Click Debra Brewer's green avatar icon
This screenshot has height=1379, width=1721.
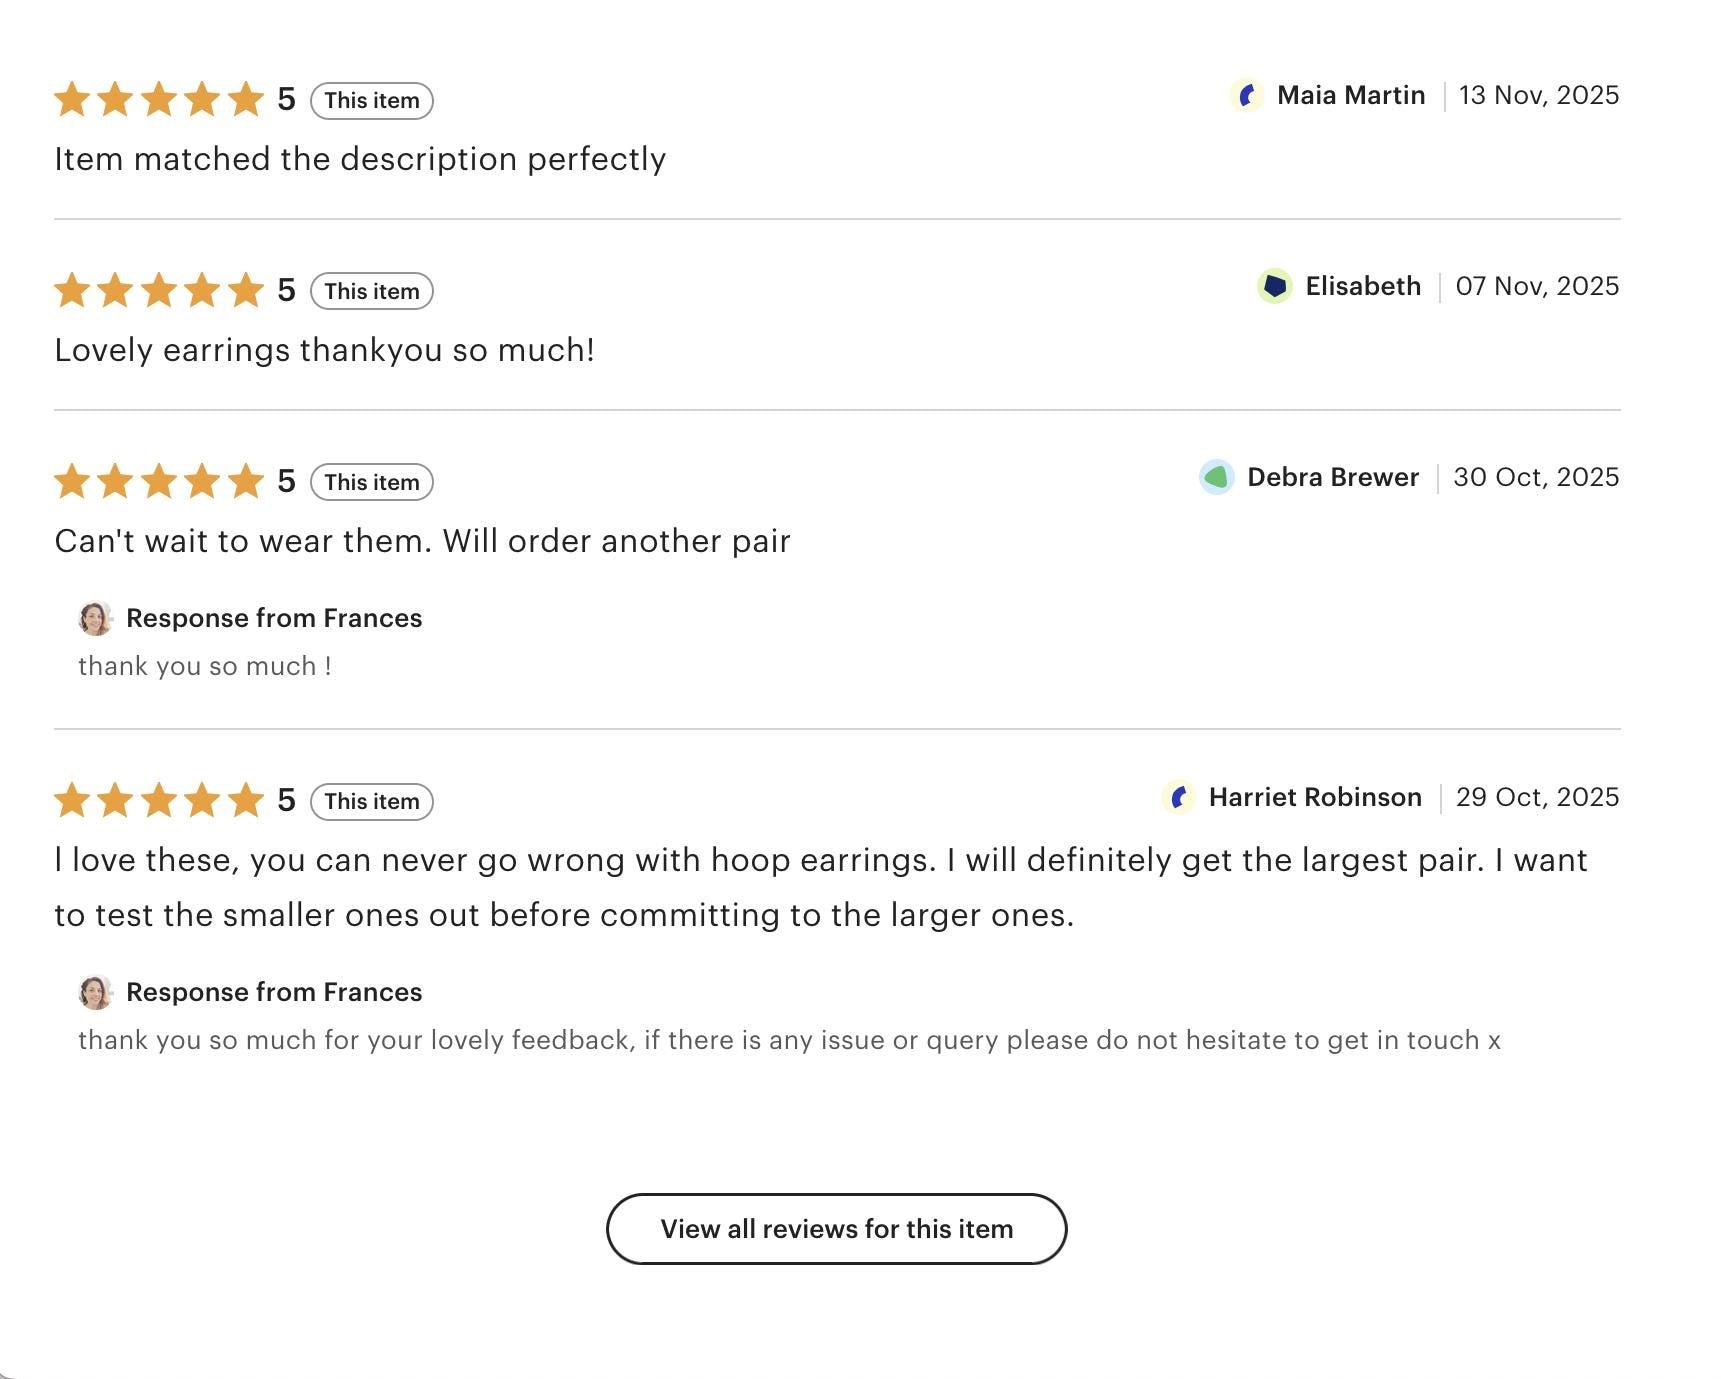pos(1216,478)
